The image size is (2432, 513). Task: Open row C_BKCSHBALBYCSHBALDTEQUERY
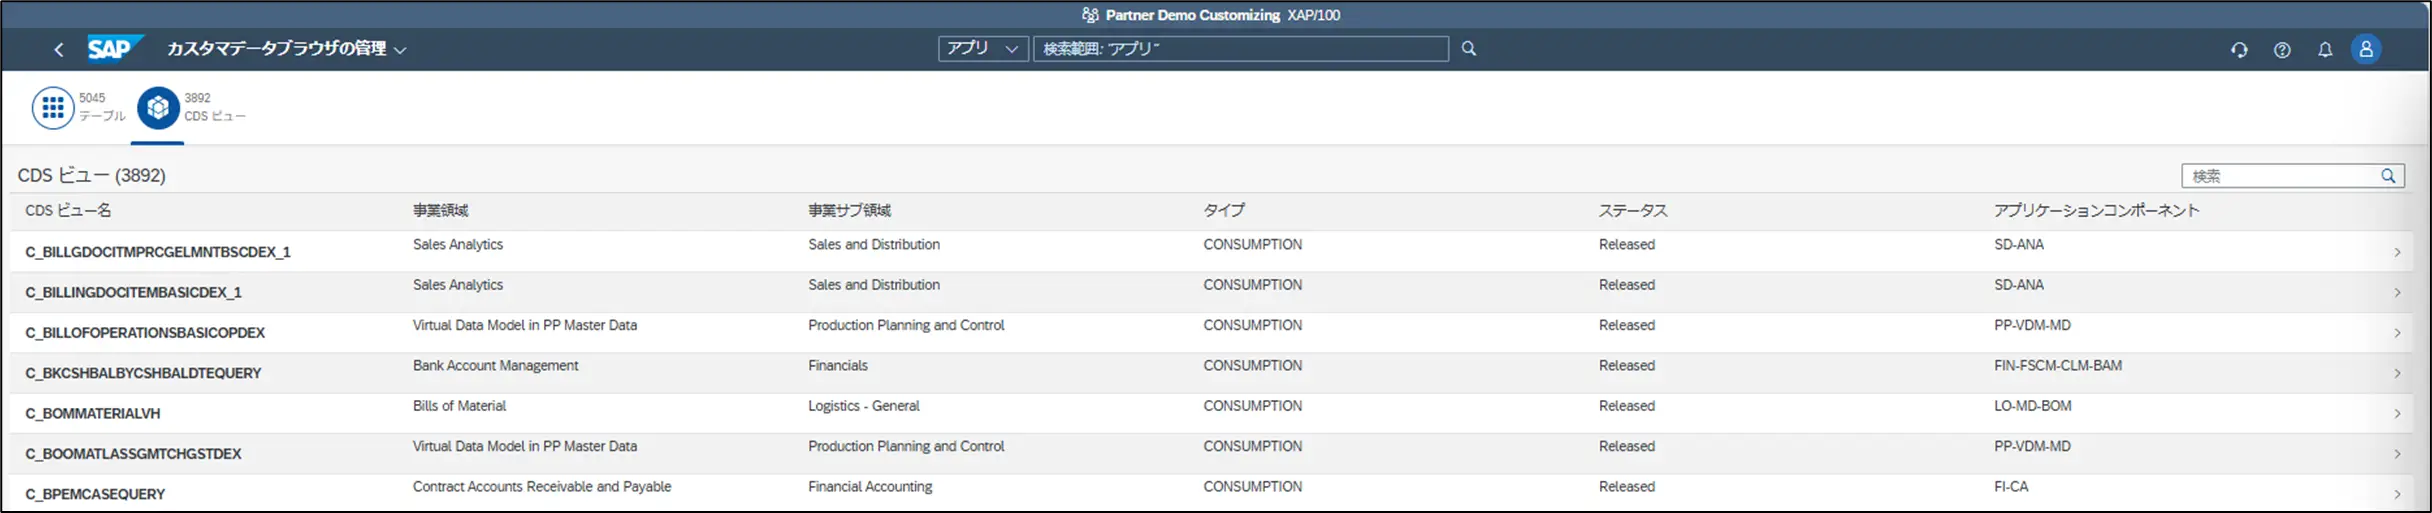click(x=1211, y=372)
